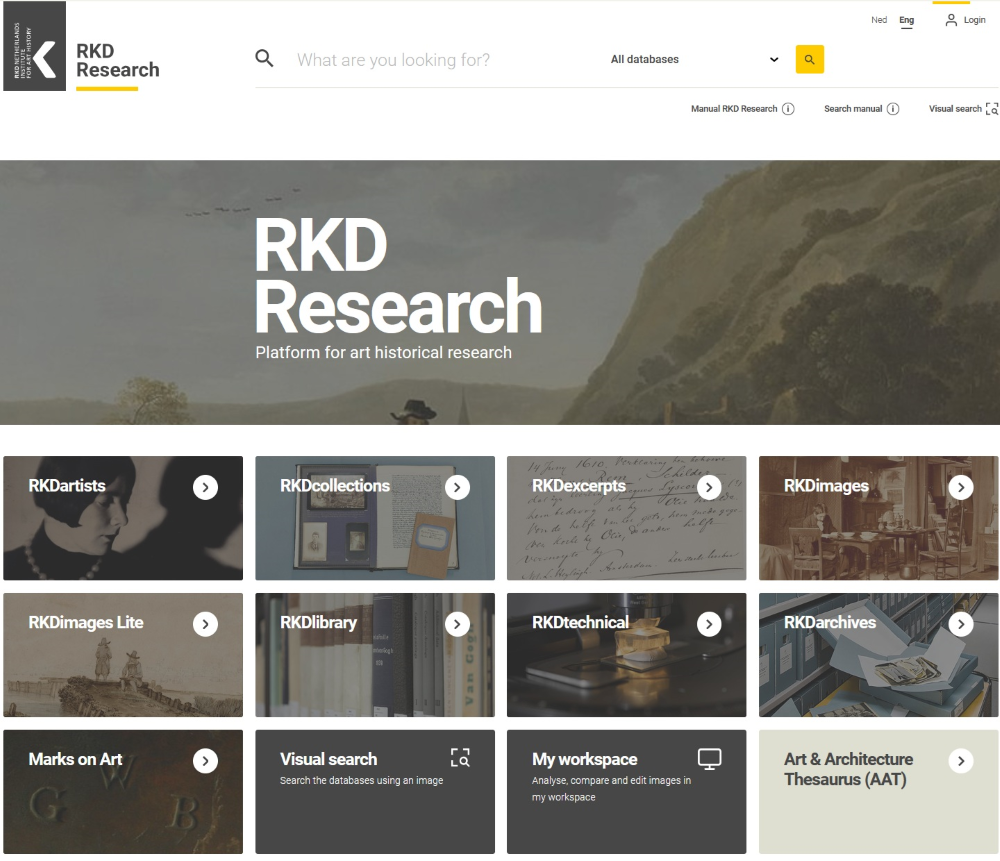Open the RKDexcerpts tile title
Viewport: 1000px width, 861px height.
click(x=579, y=486)
